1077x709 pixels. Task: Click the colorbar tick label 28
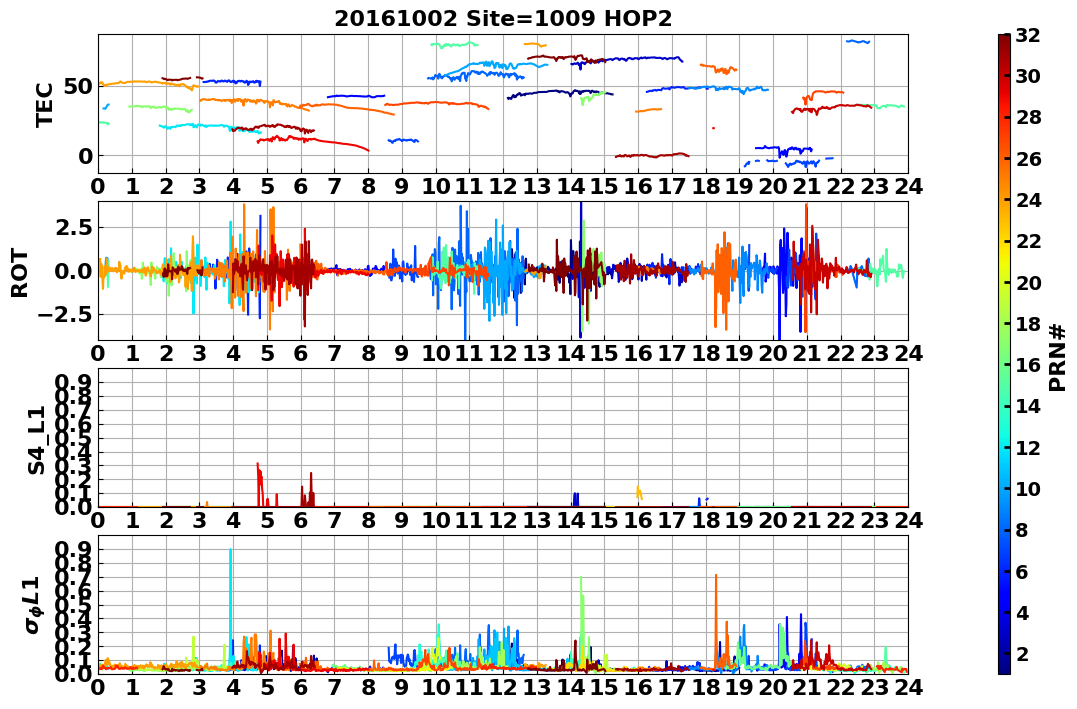pyautogui.click(x=1028, y=117)
